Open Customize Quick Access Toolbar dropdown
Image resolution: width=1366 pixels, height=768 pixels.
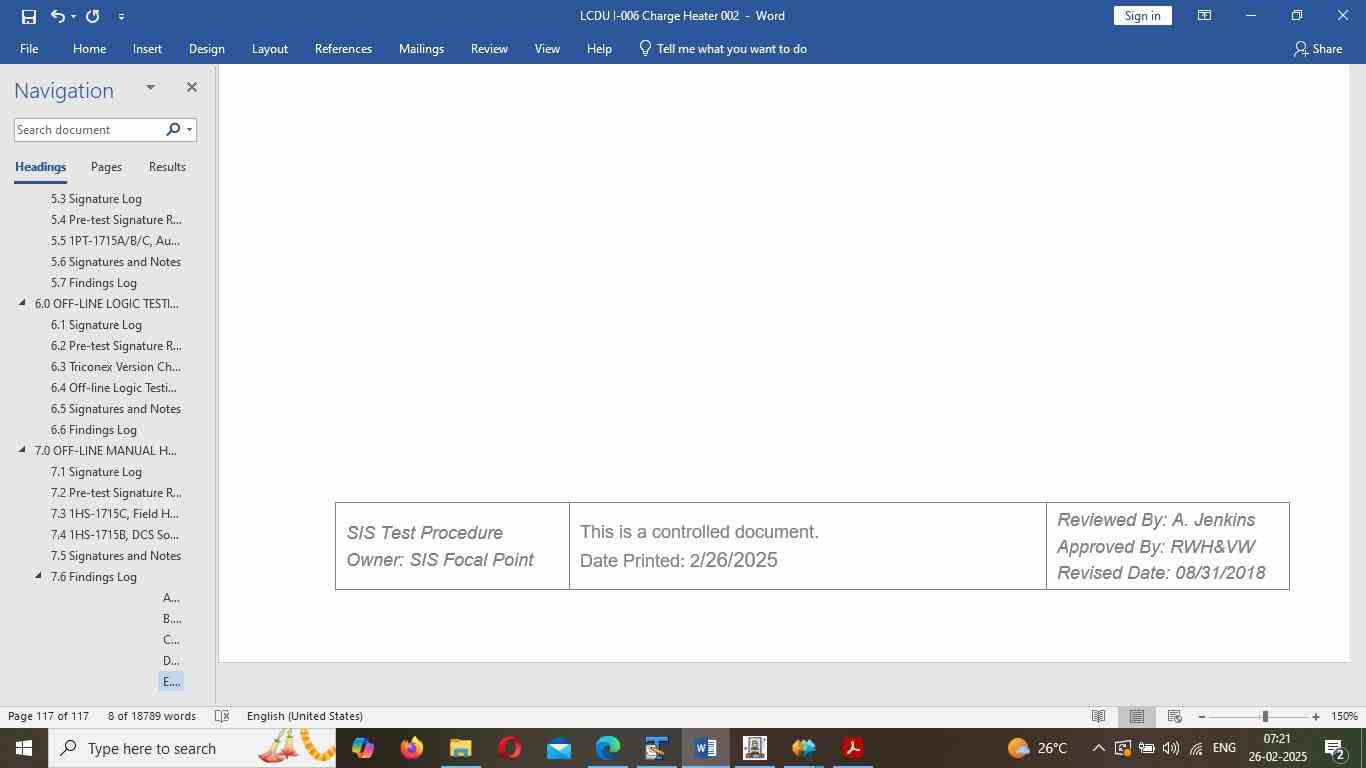pos(121,16)
